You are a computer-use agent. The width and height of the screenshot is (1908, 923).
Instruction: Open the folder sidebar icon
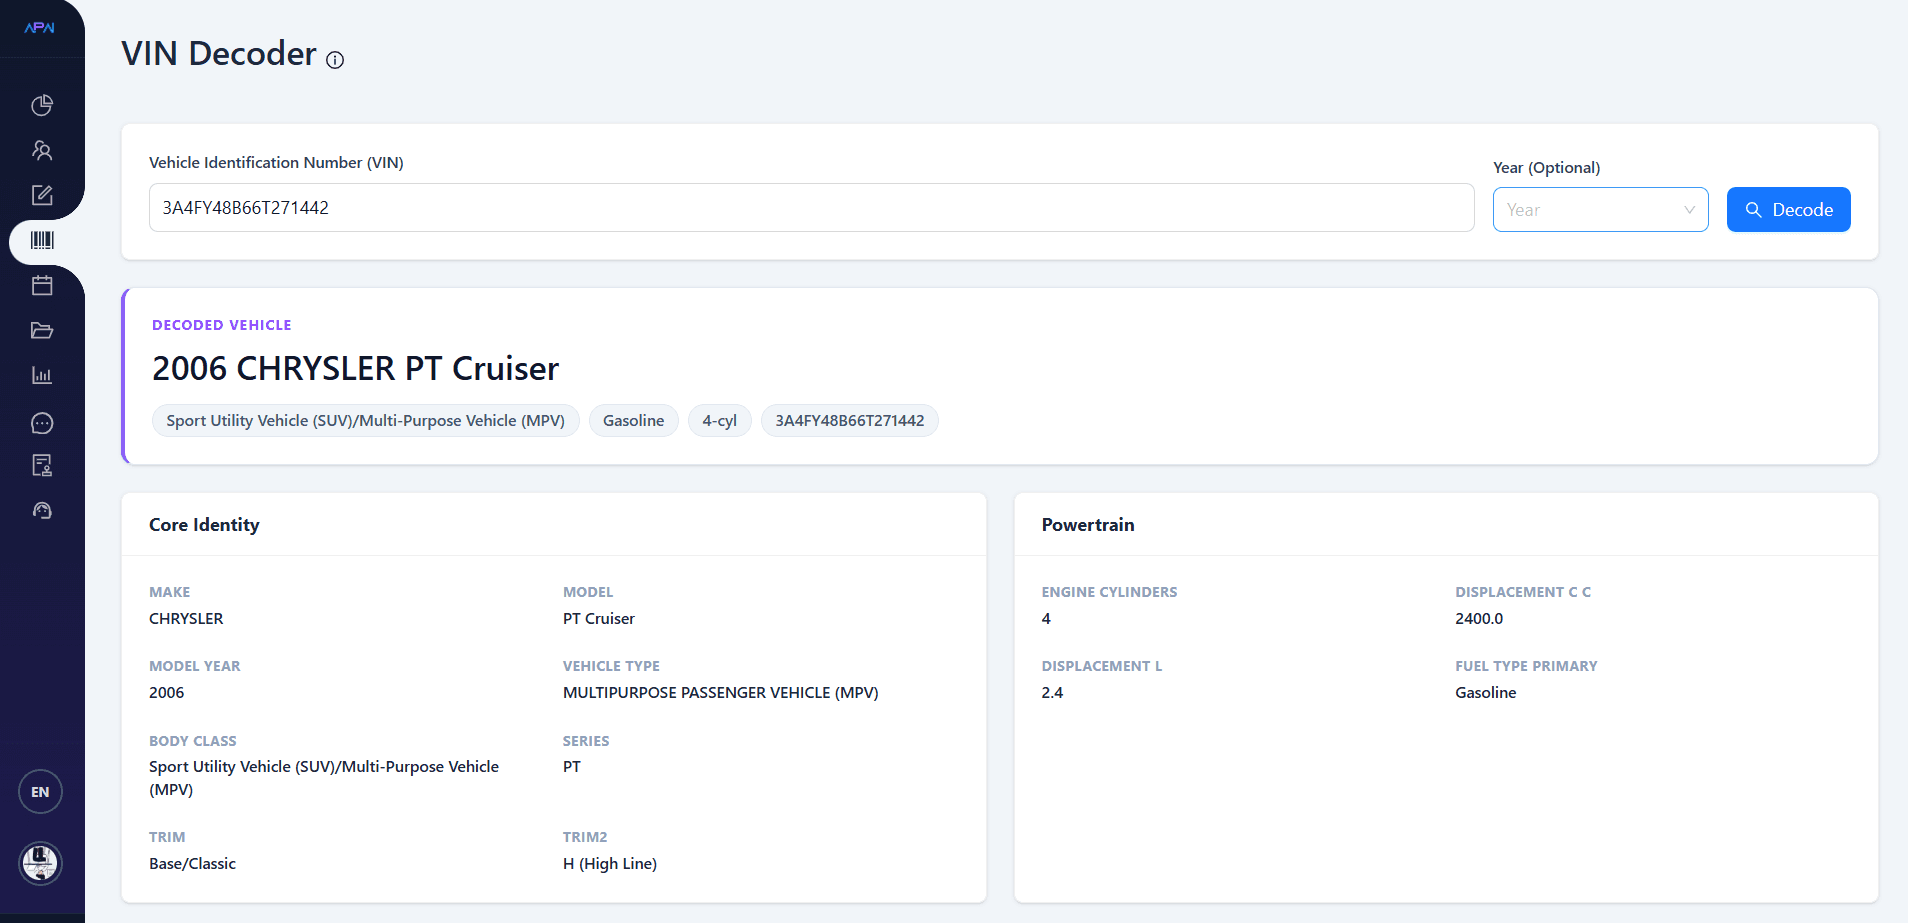(42, 330)
